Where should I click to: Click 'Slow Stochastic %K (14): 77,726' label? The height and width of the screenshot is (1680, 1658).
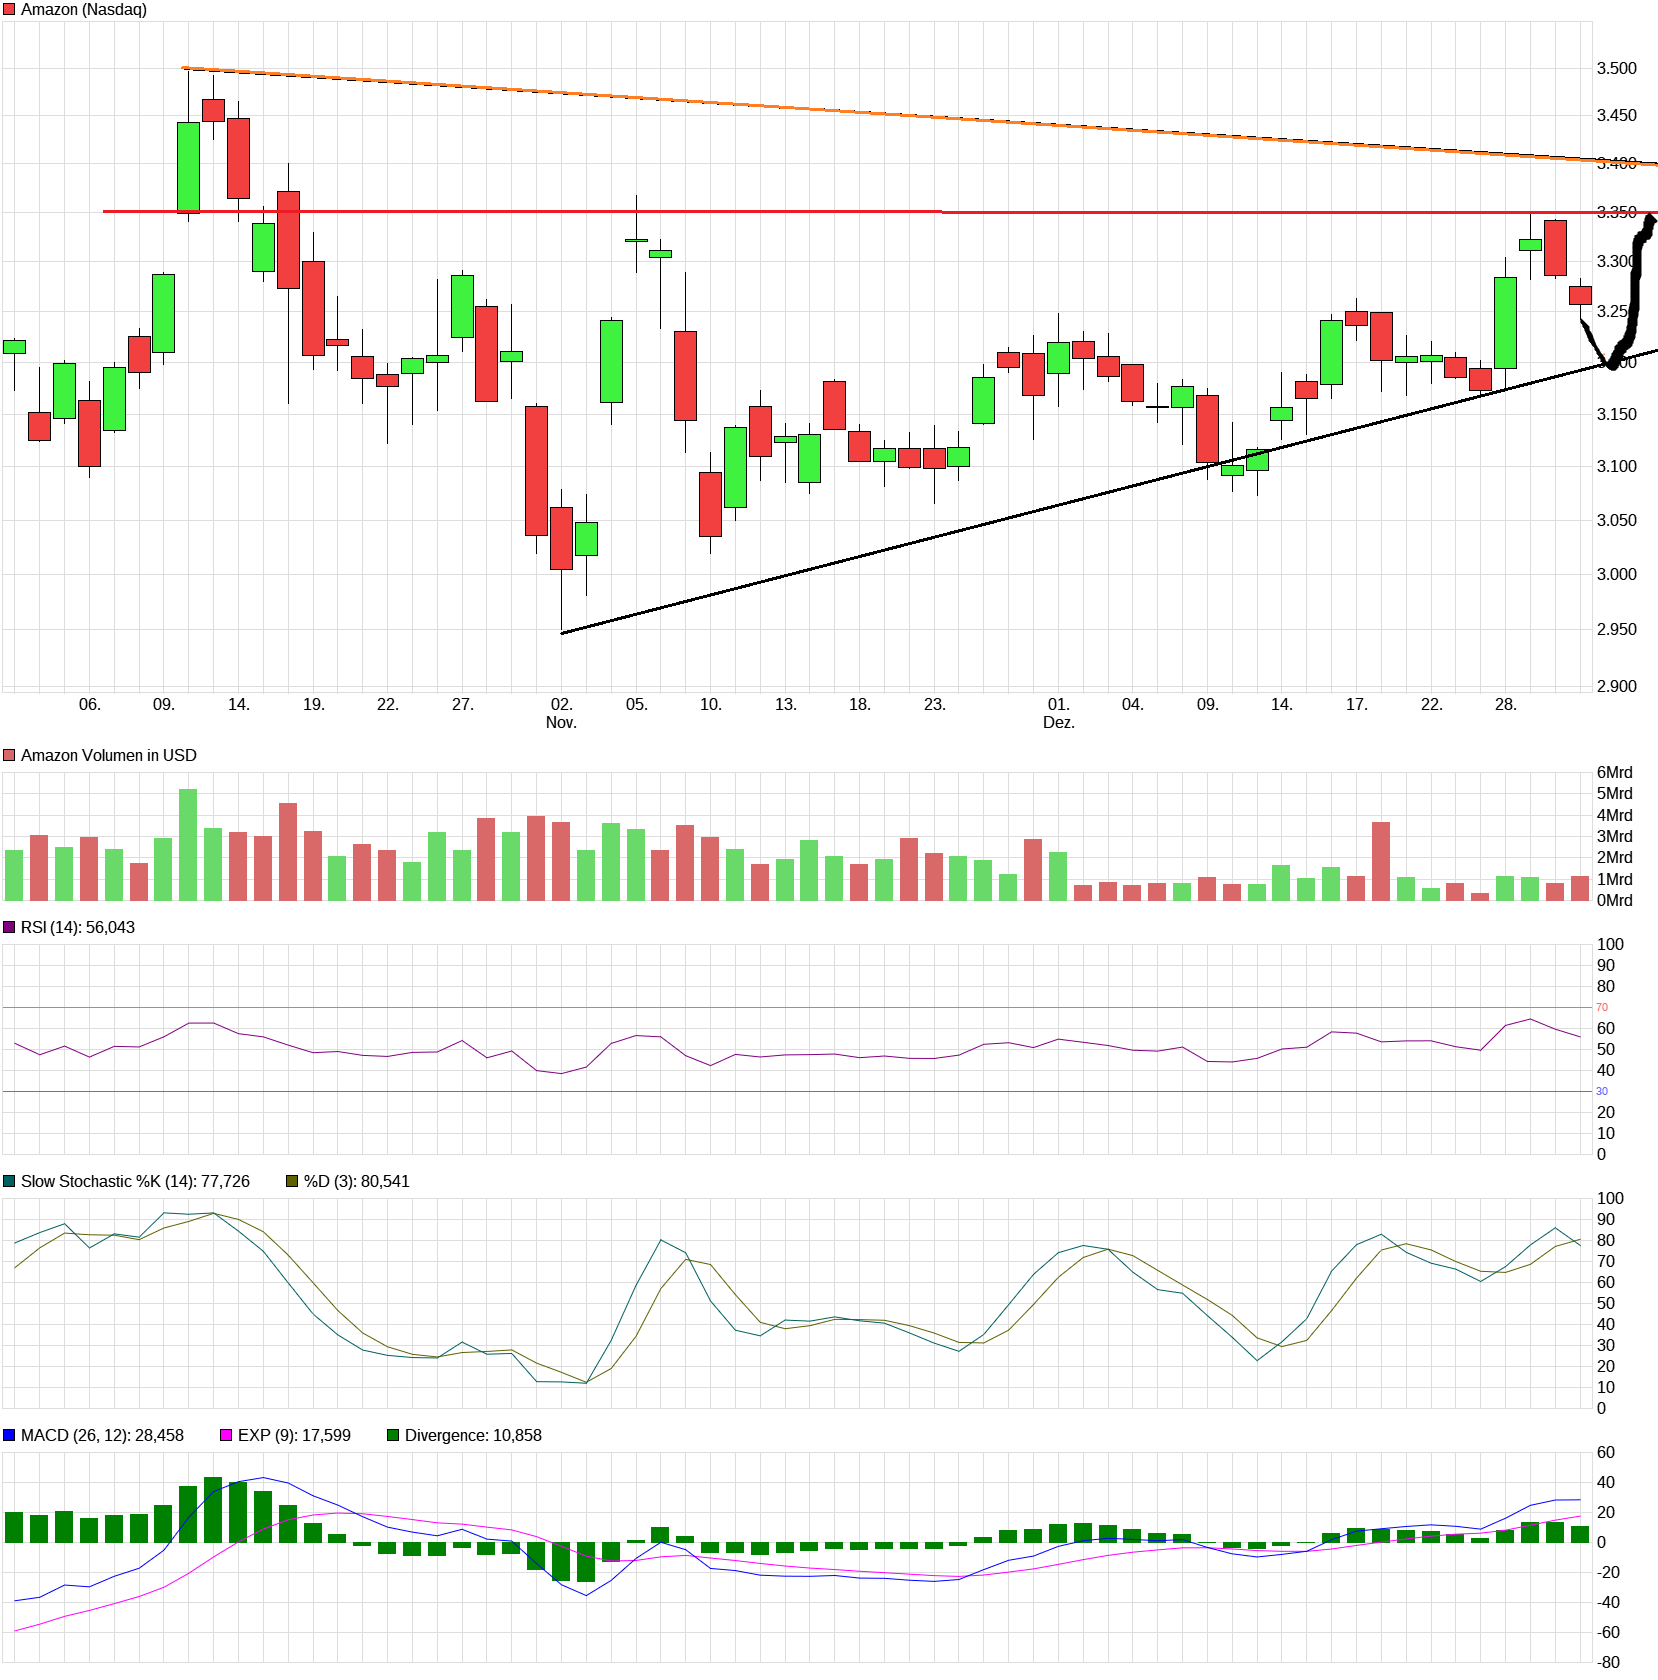(x=135, y=1181)
